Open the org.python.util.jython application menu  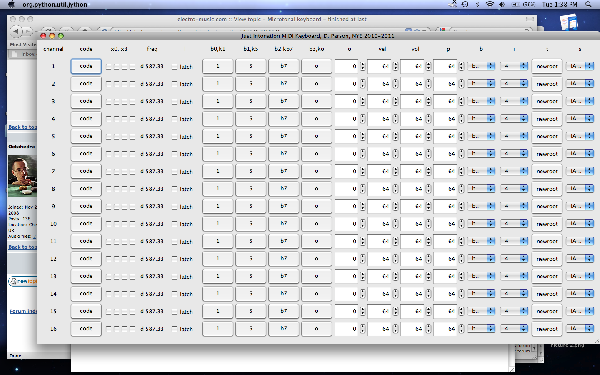coord(55,4)
